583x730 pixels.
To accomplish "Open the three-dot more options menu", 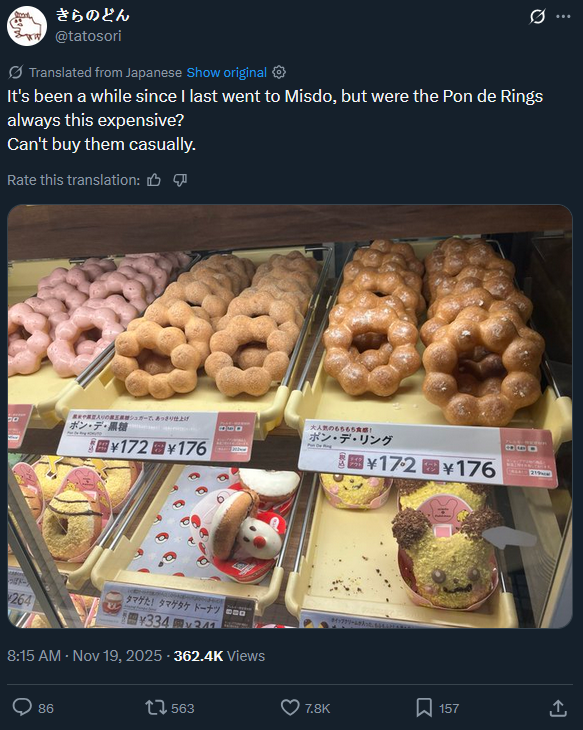I will click(x=563, y=17).
